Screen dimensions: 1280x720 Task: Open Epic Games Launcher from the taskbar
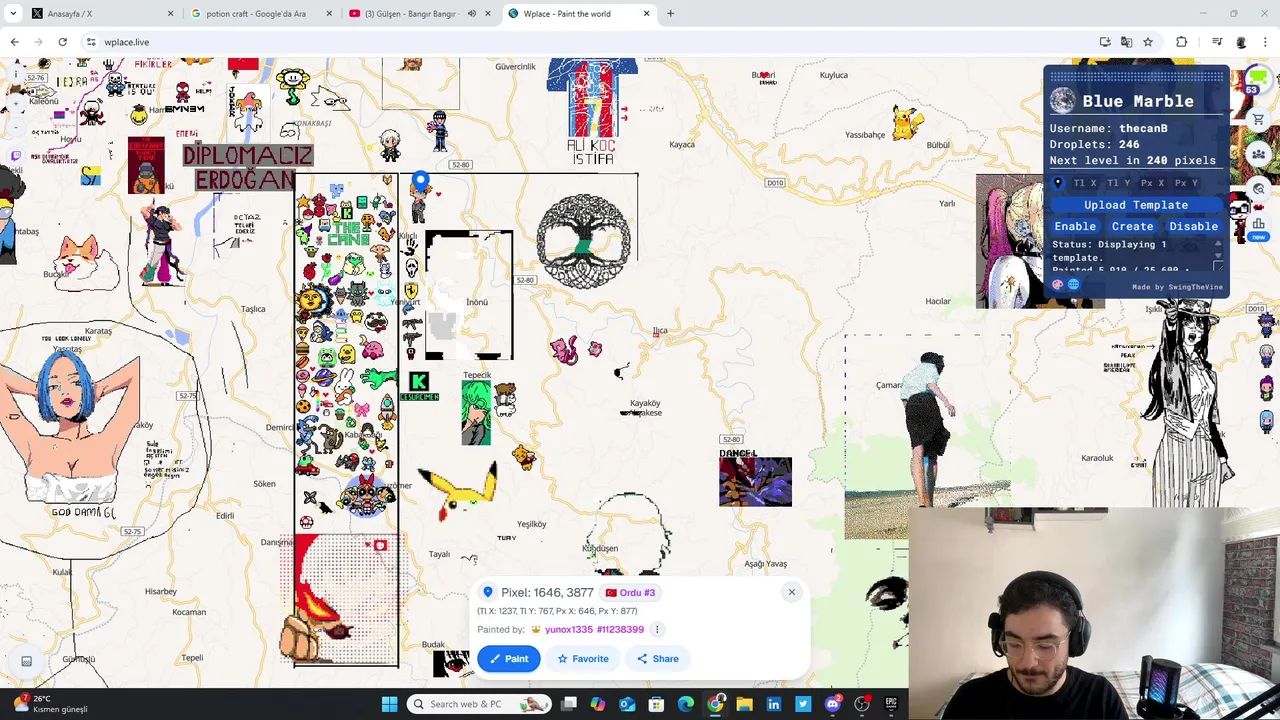coord(891,704)
